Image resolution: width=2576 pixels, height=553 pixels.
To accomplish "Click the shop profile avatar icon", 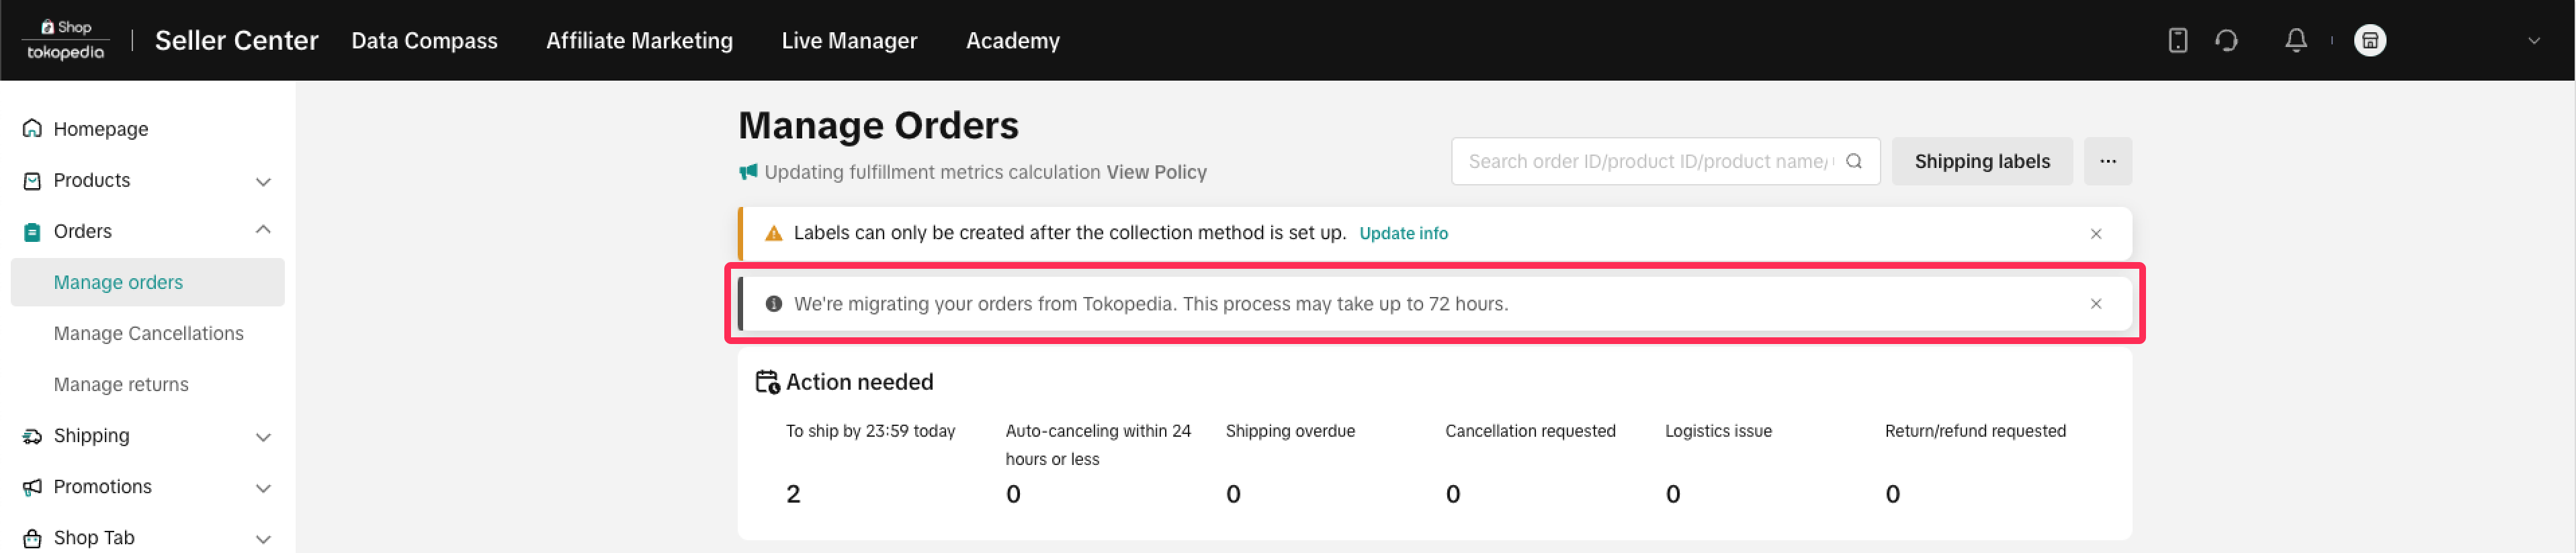I will pos(2369,41).
